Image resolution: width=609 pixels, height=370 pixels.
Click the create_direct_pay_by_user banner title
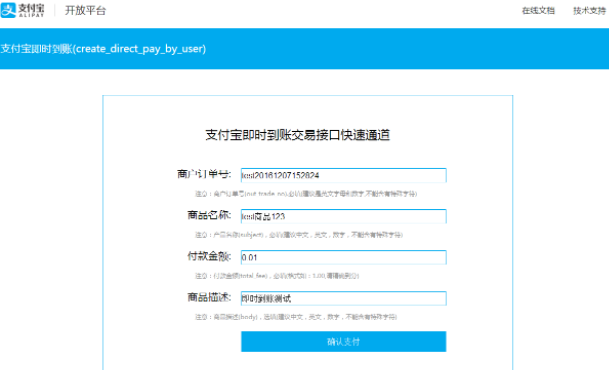[x=103, y=49]
